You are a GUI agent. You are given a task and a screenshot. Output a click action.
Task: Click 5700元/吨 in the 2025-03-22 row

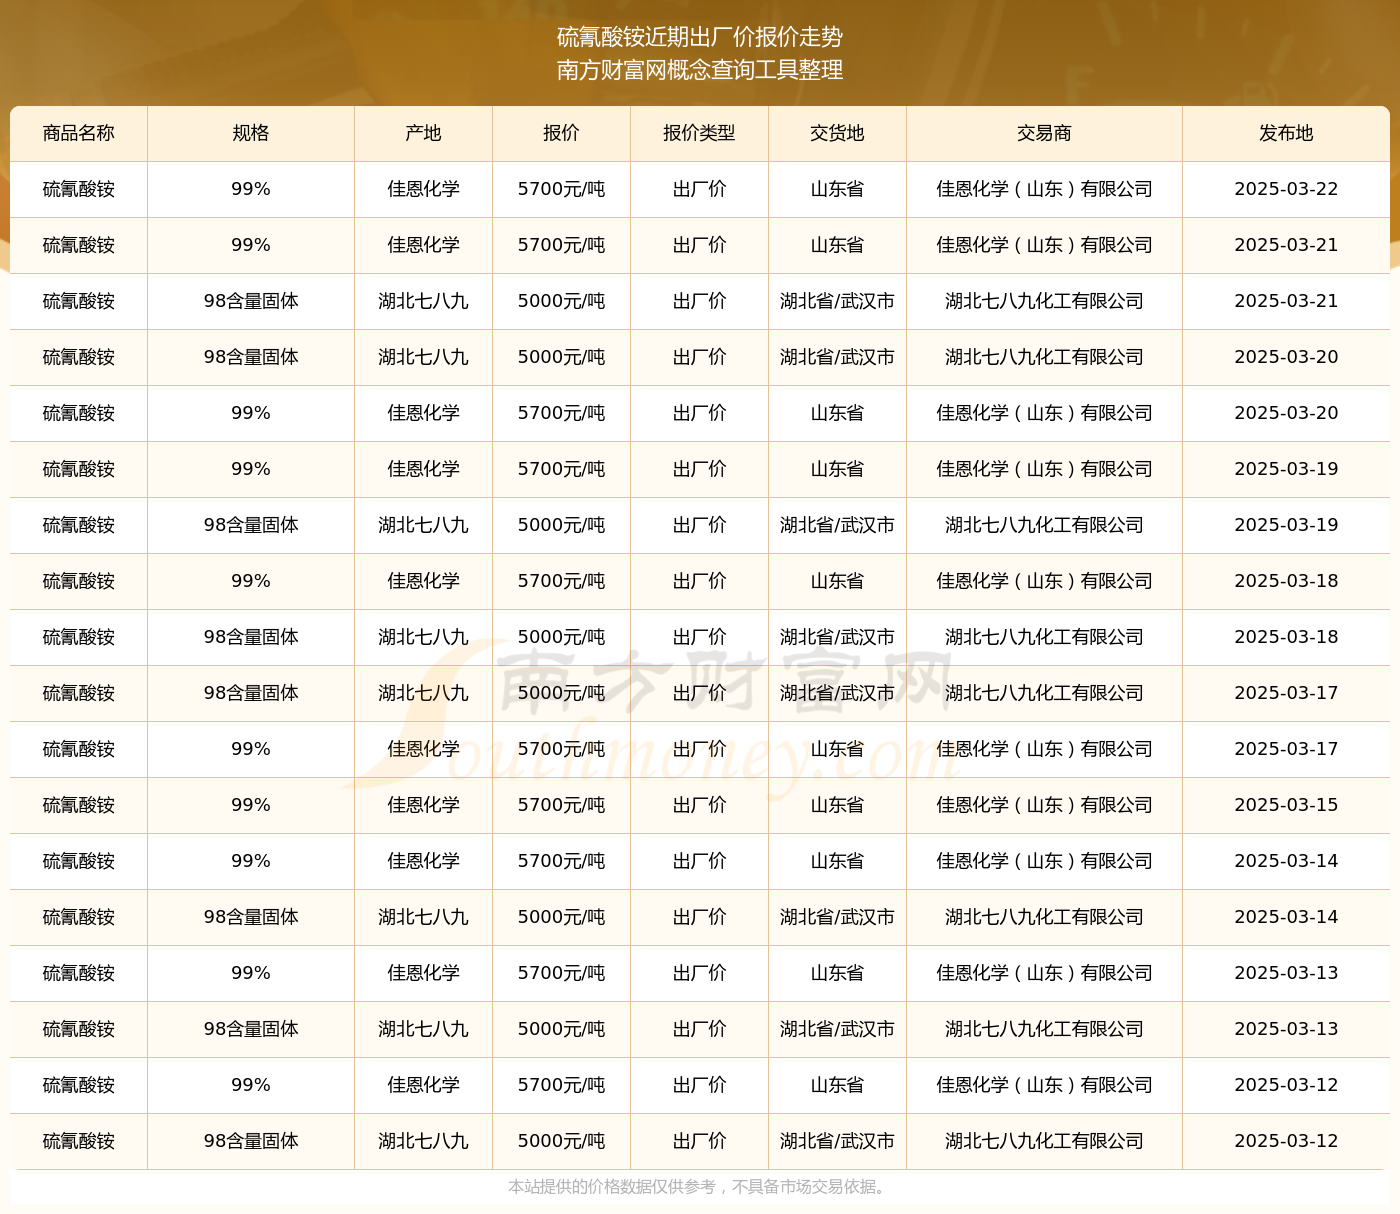[561, 189]
